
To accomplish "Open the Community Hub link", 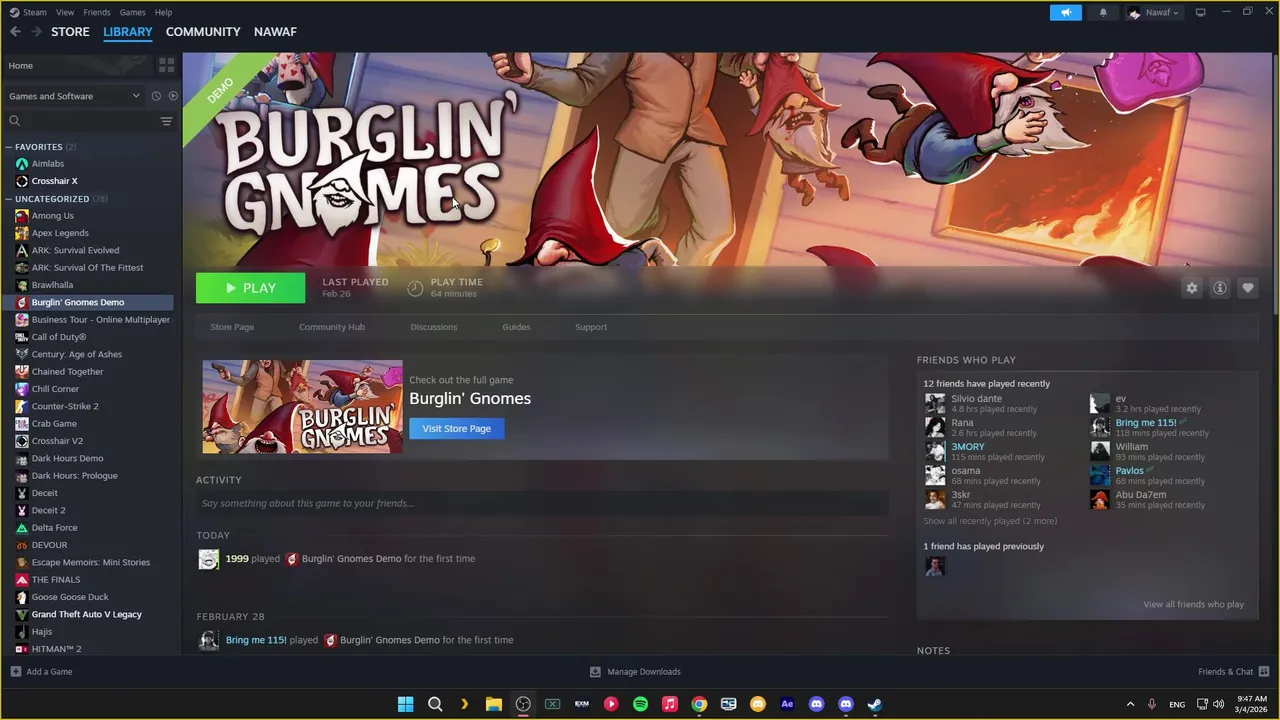I will (332, 327).
